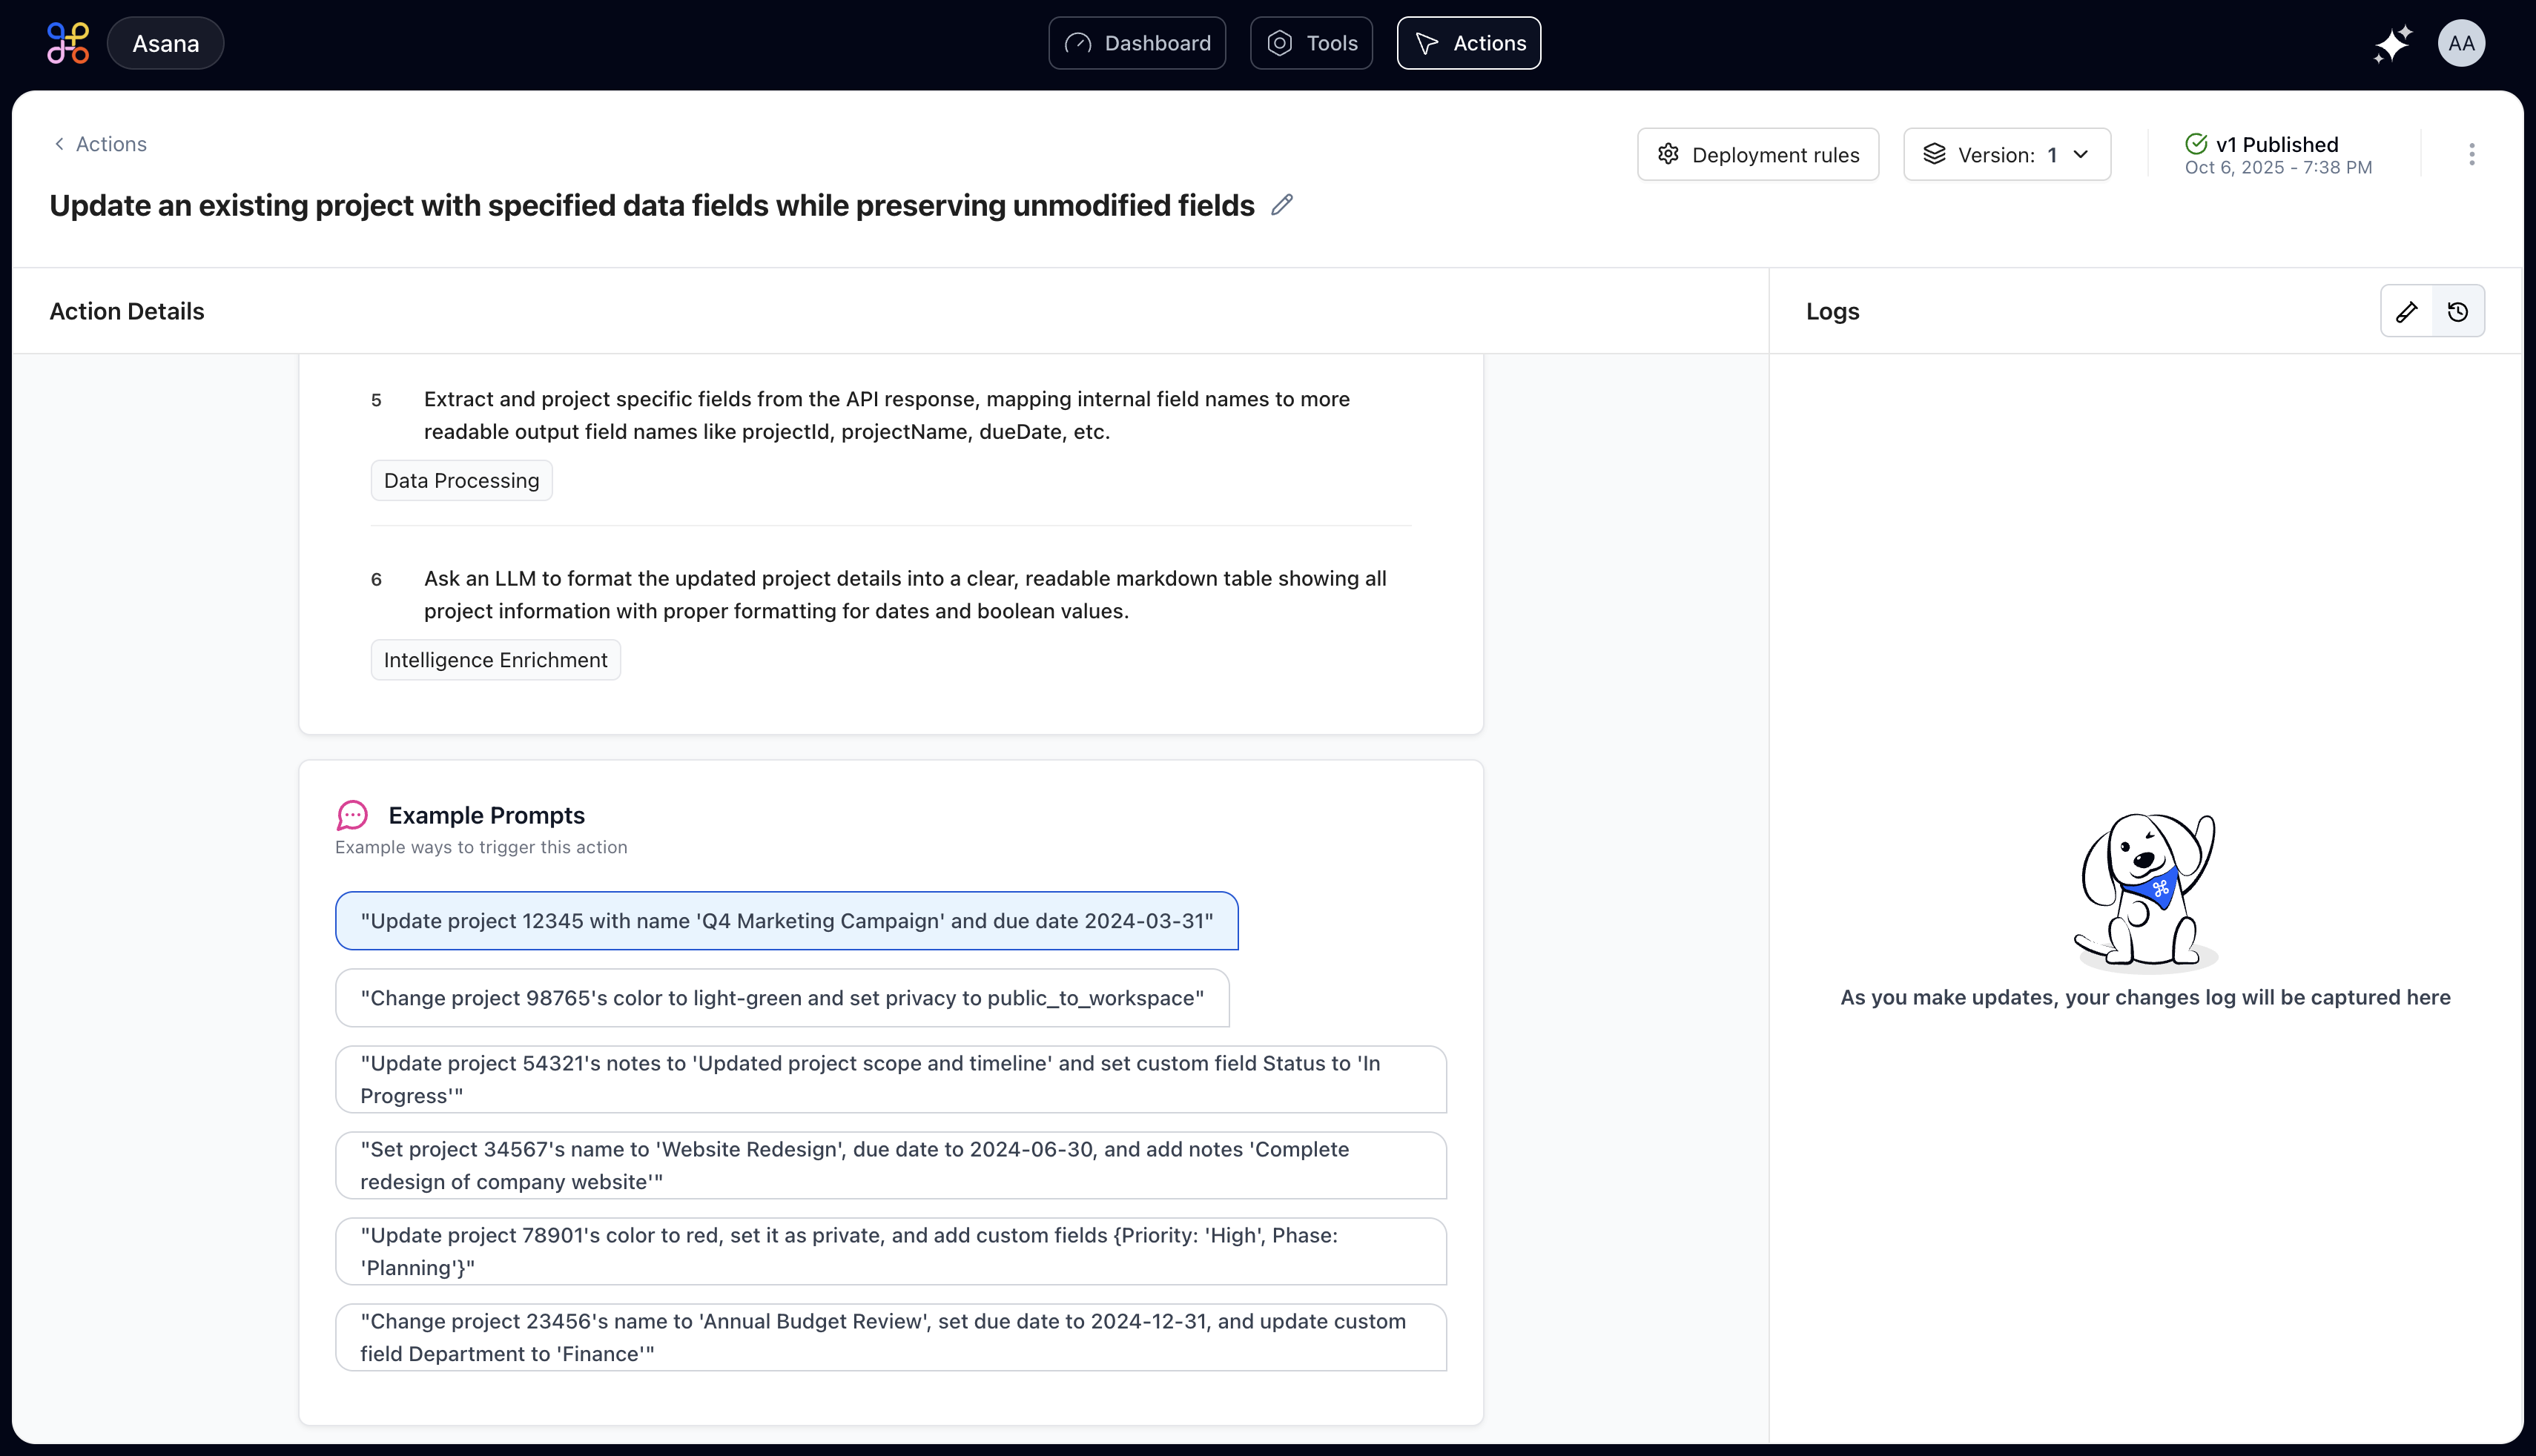
Task: Switch to the Logs history clock view
Action: click(2458, 311)
